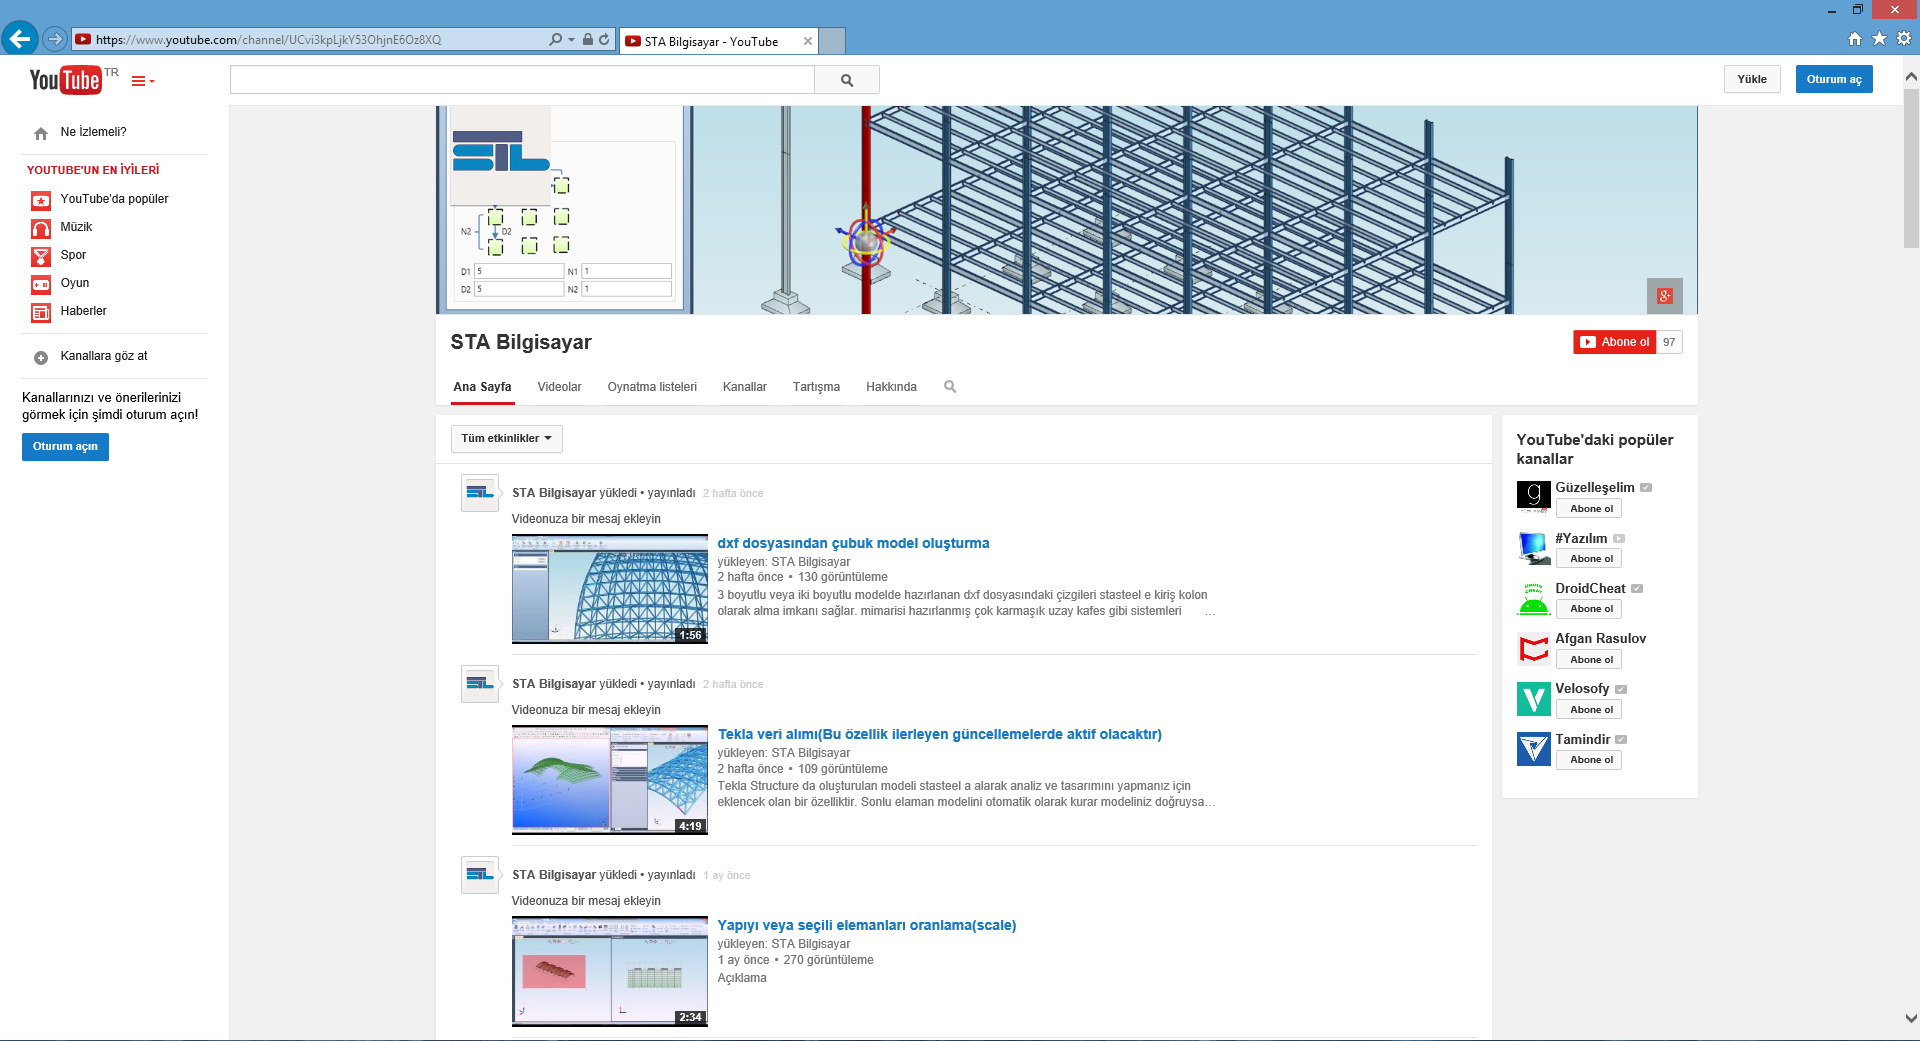Open the browser home icon

coord(1855,39)
